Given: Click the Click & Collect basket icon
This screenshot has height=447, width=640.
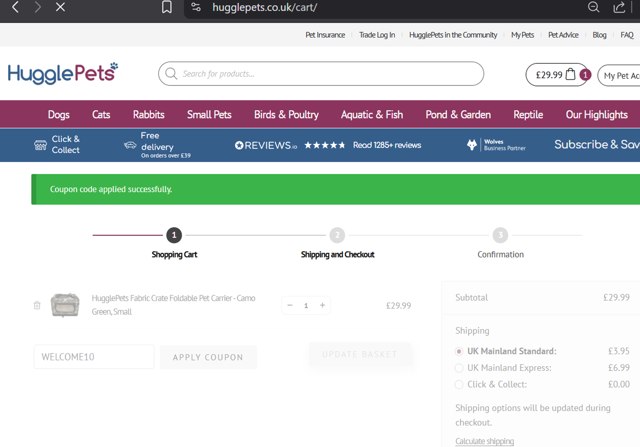Looking at the screenshot, I should [x=40, y=145].
